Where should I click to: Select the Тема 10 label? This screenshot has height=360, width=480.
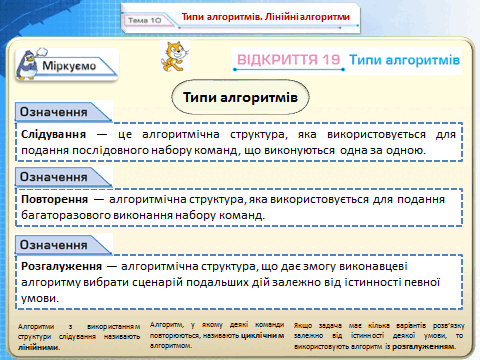click(145, 20)
